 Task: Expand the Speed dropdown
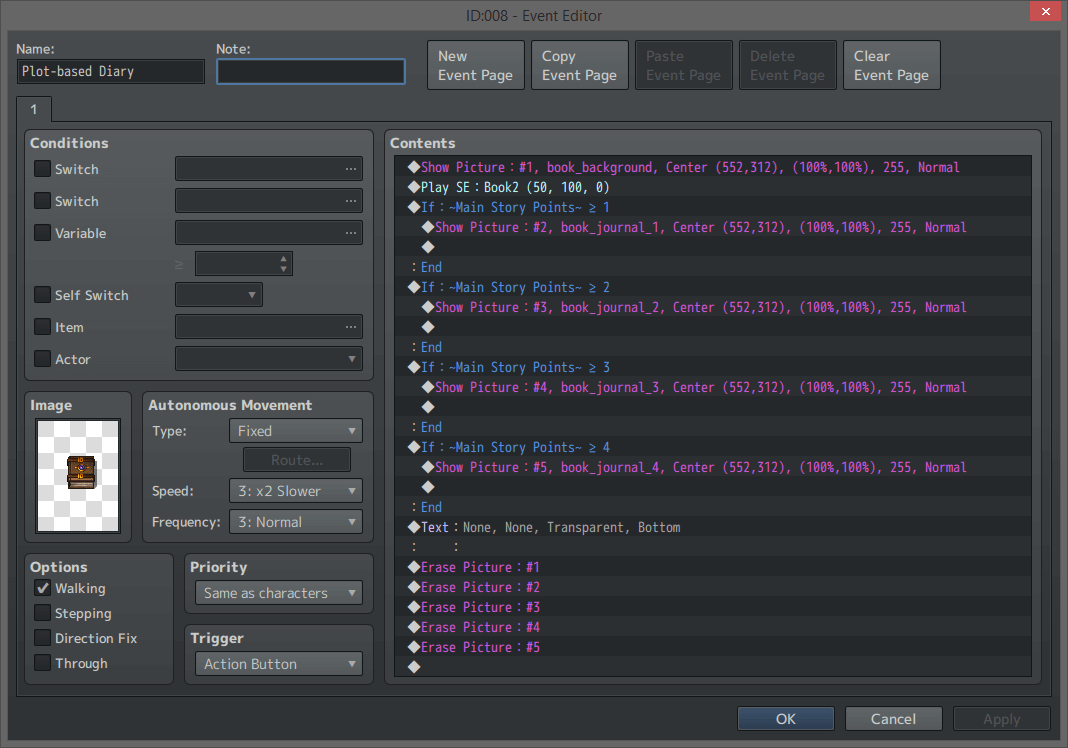click(295, 491)
